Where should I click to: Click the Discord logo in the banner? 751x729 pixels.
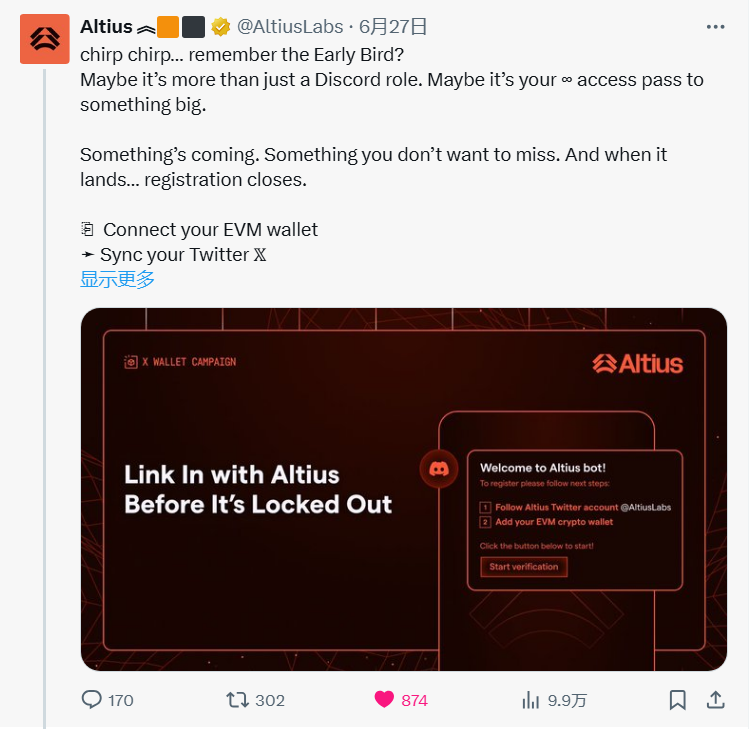coord(439,469)
